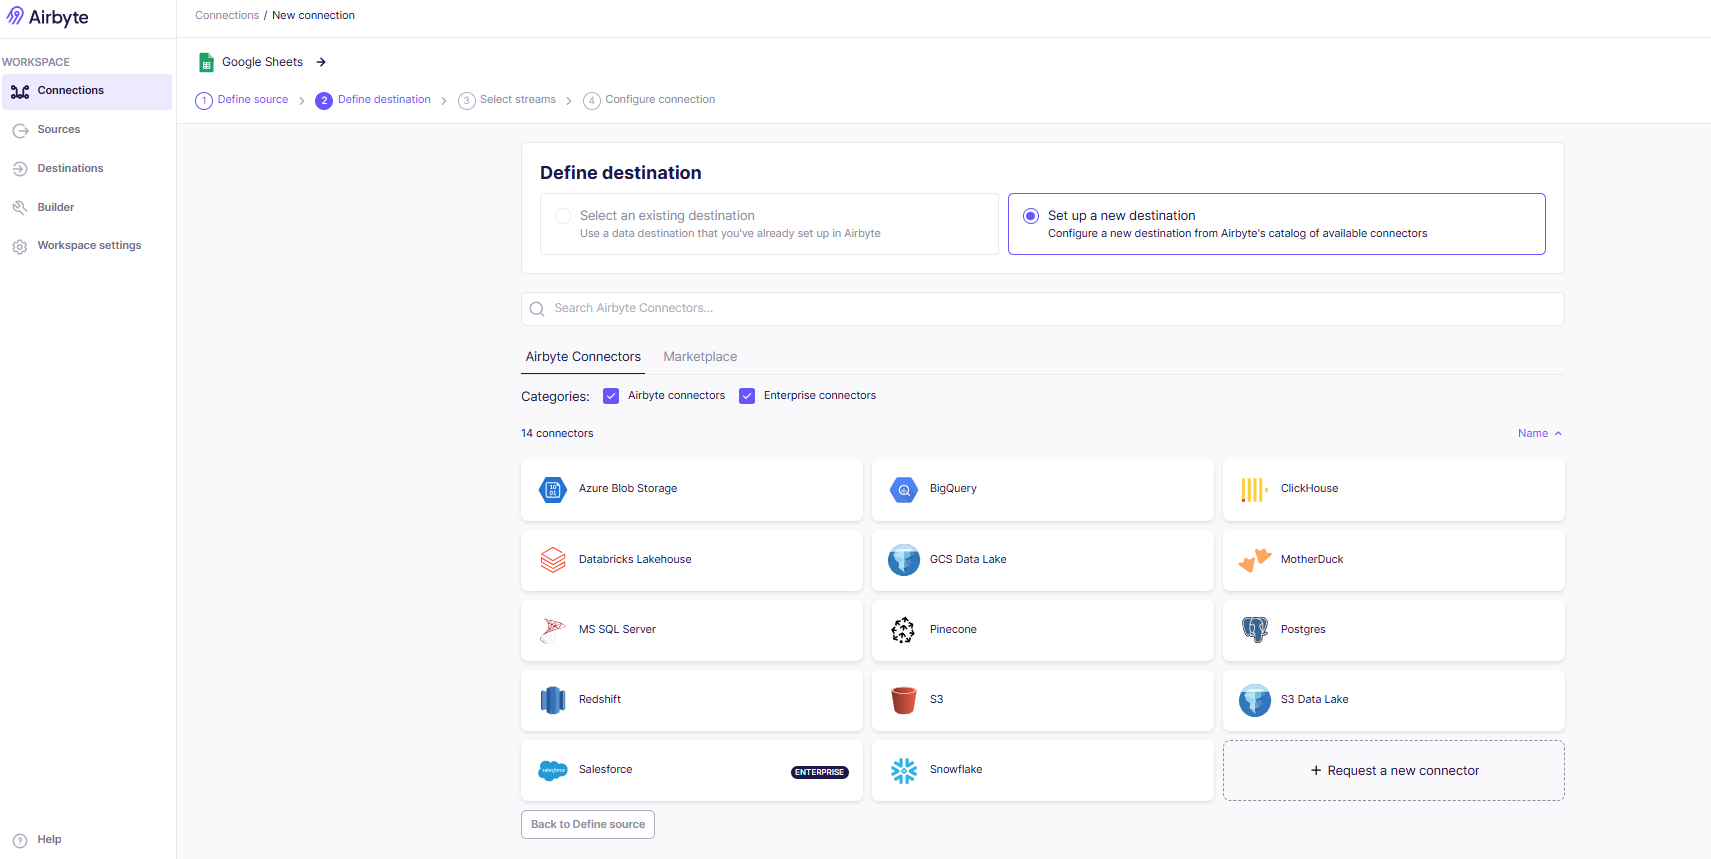
Task: Choose the GCS Data Lake icon
Action: [904, 560]
